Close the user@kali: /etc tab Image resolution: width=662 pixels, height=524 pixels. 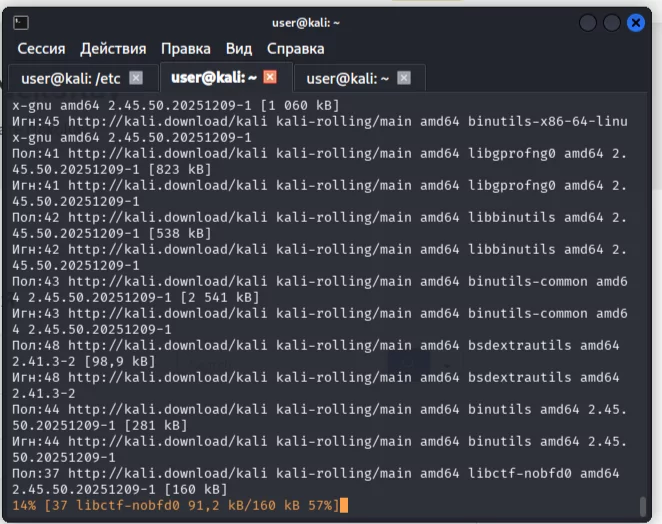136,78
